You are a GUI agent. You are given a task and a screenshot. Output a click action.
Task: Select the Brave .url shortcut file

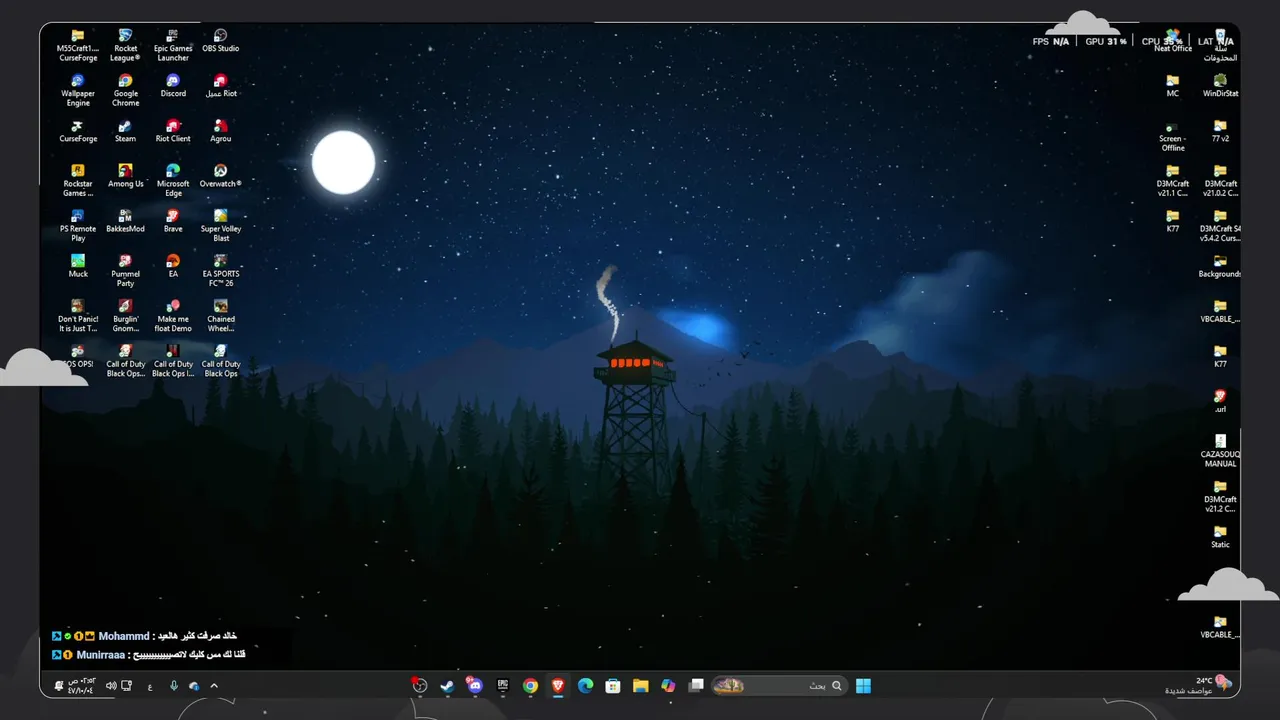(1220, 401)
